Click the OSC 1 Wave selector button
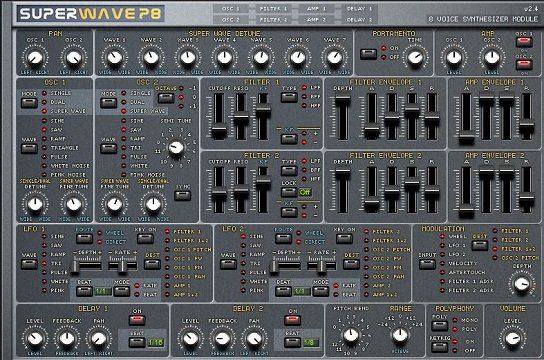 click(29, 148)
